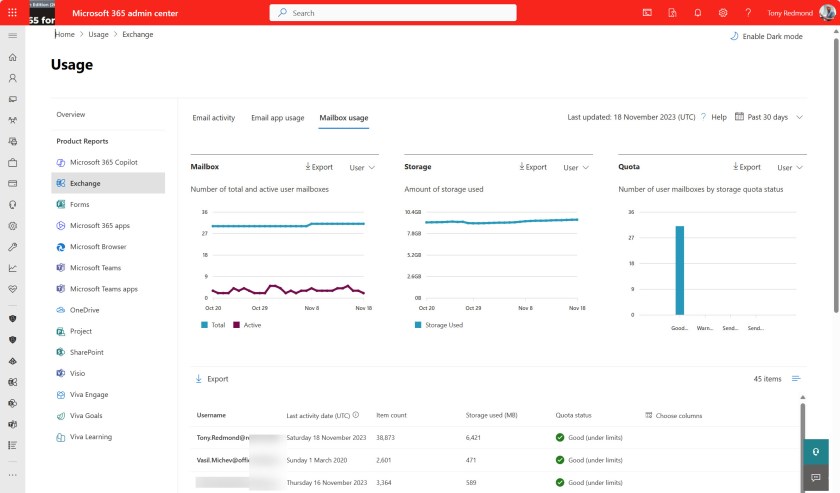The width and height of the screenshot is (840, 493).
Task: Click info icon beside Last activity date
Action: pyautogui.click(x=356, y=415)
